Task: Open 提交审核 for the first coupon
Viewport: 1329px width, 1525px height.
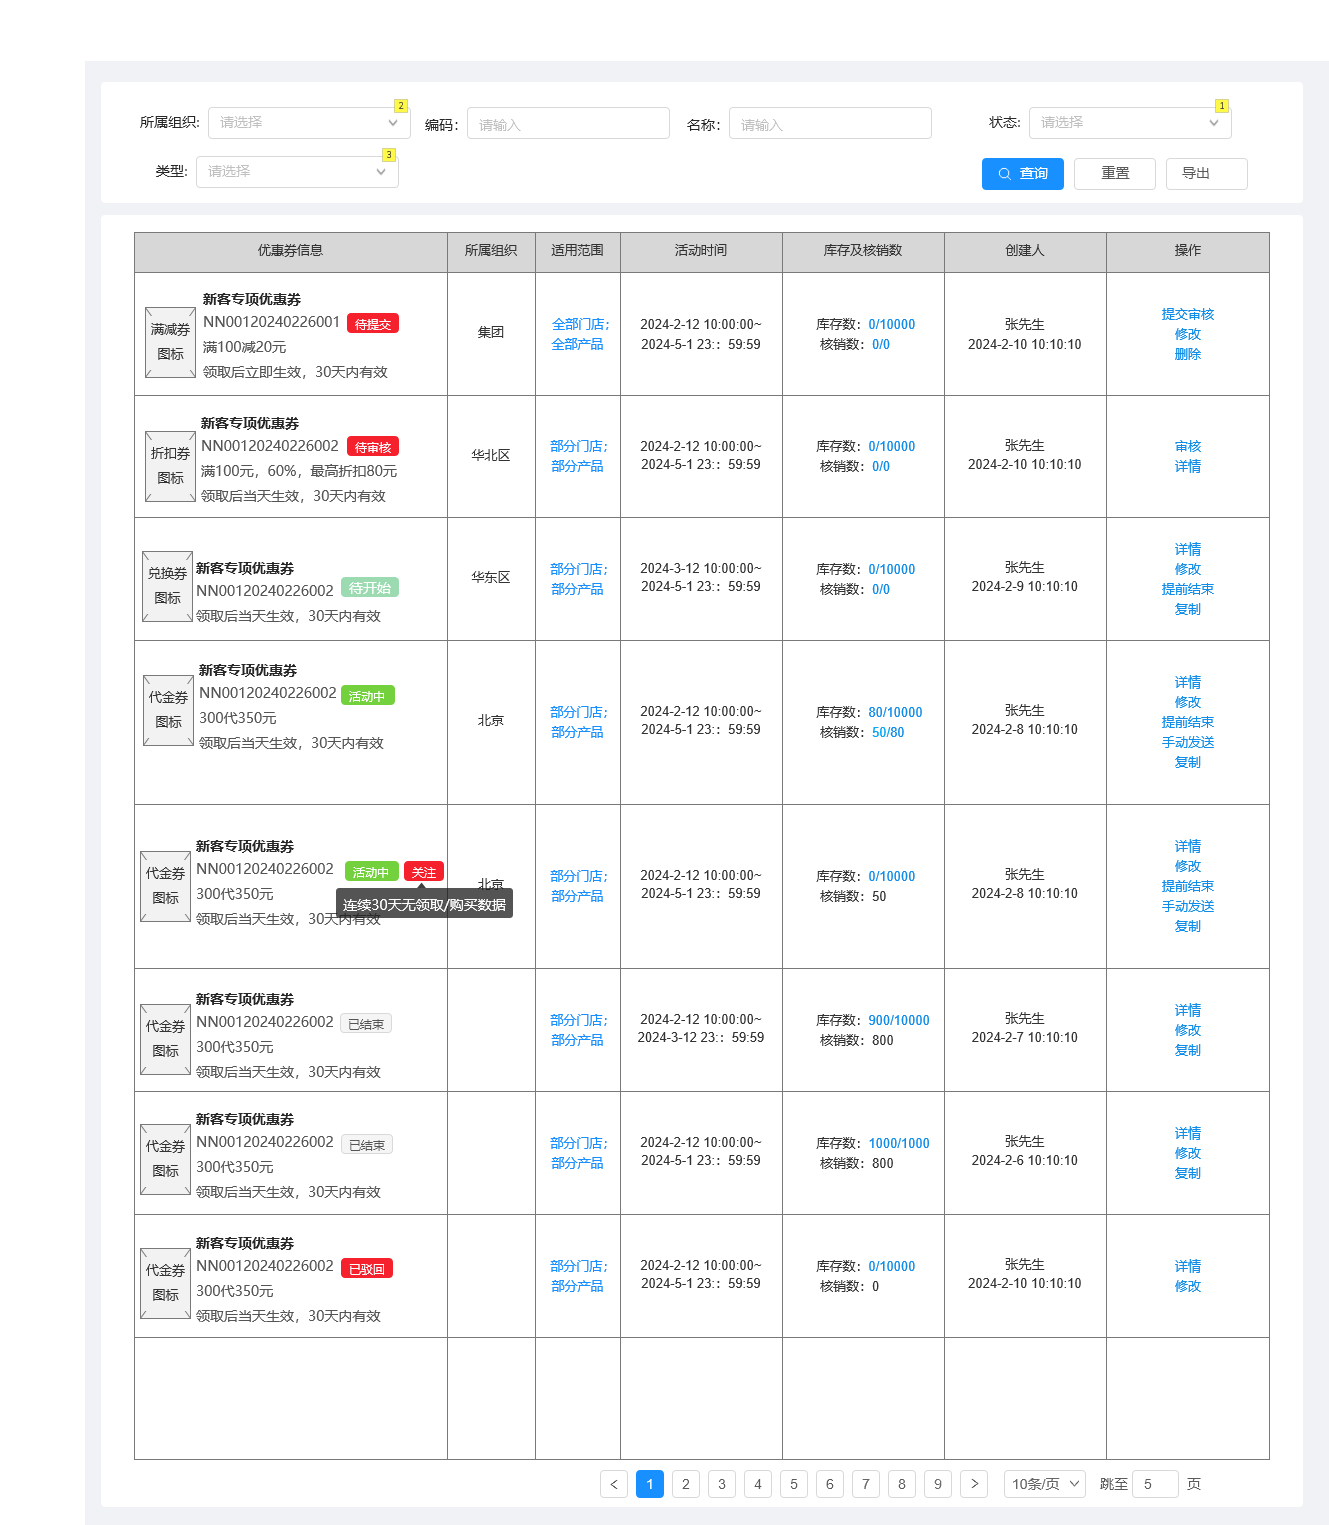Action: [1187, 313]
